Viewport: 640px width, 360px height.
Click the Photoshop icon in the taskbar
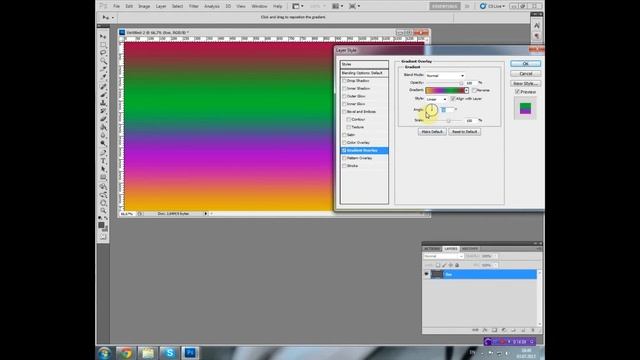point(190,353)
